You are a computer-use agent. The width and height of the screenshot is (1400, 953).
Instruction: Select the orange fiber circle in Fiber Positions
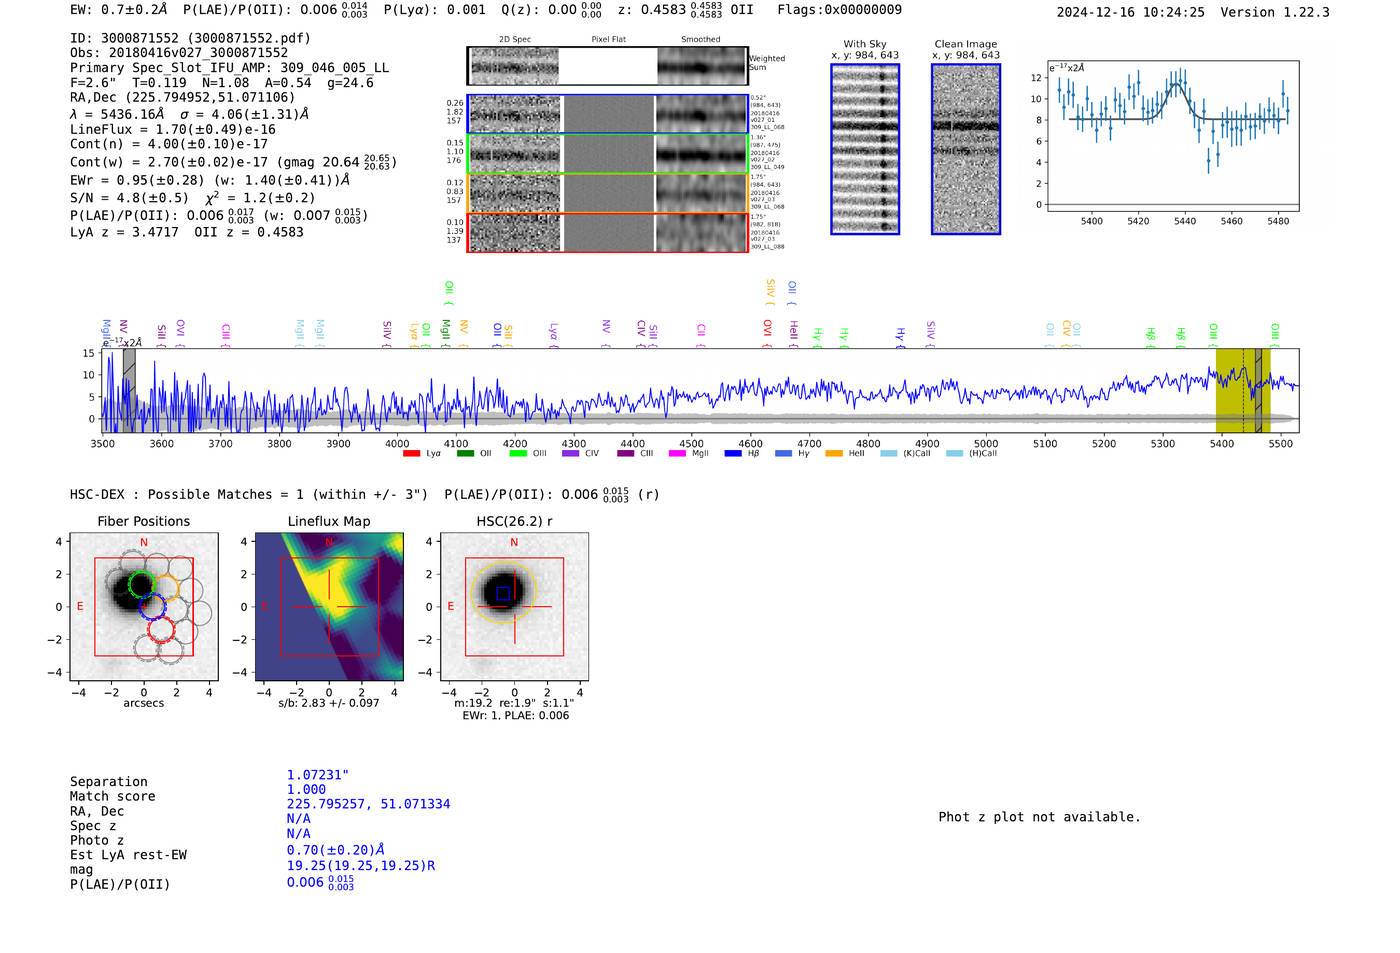pos(166,588)
